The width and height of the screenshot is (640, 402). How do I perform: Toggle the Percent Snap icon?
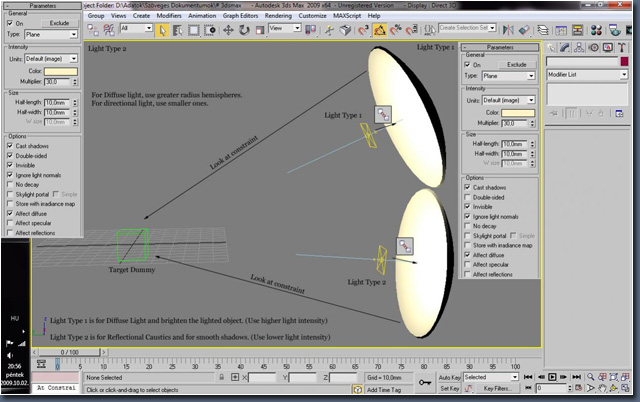(396, 30)
